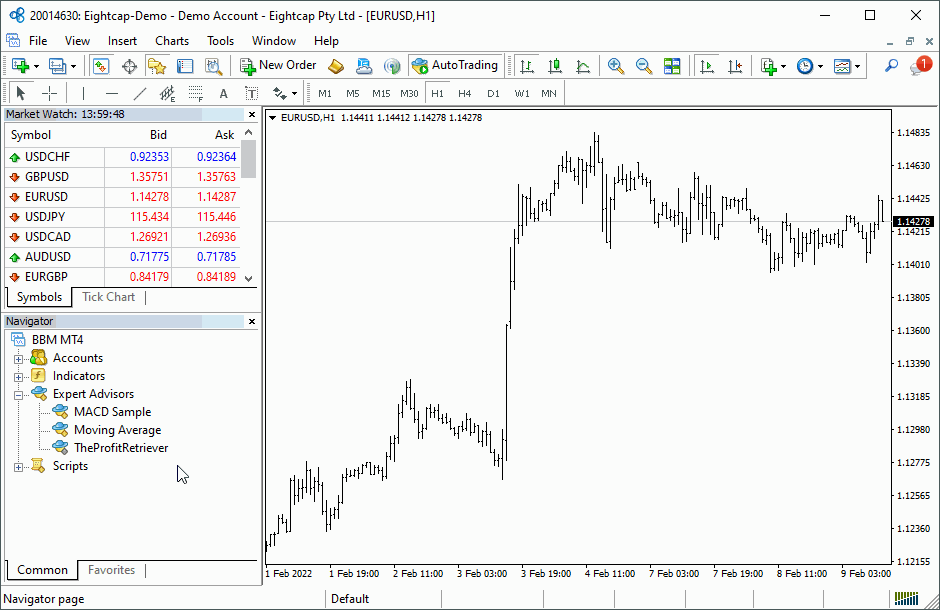
Task: Click the notification bubble icon
Action: [919, 66]
